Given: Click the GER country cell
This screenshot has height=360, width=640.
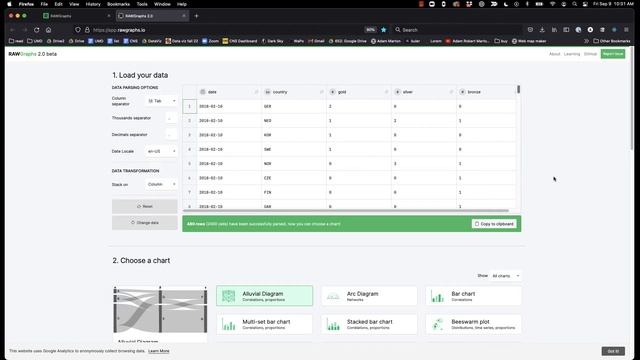Looking at the screenshot, I should coord(294,106).
